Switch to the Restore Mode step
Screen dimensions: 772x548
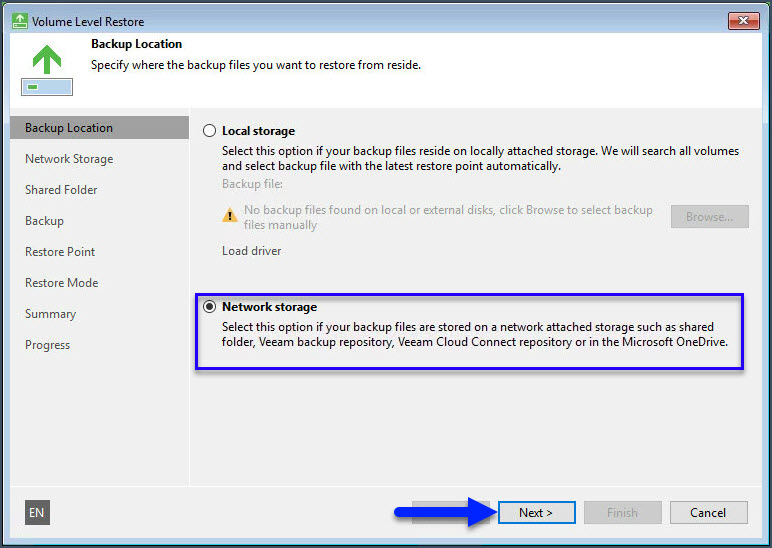click(61, 283)
